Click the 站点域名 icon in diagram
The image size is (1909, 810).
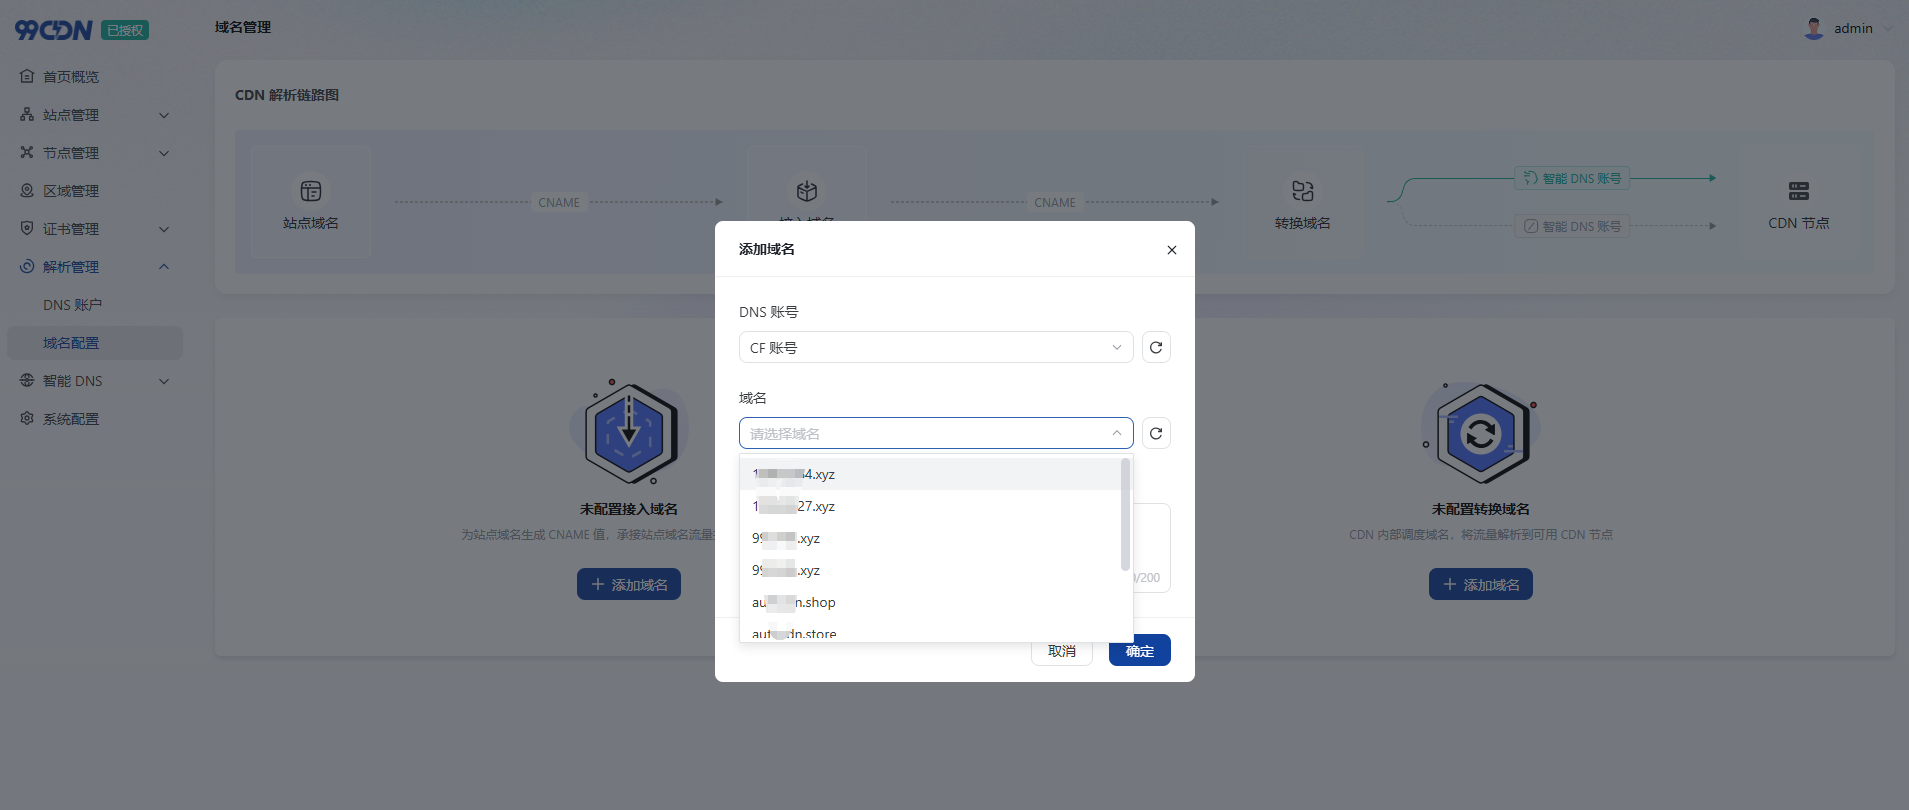coord(311,191)
